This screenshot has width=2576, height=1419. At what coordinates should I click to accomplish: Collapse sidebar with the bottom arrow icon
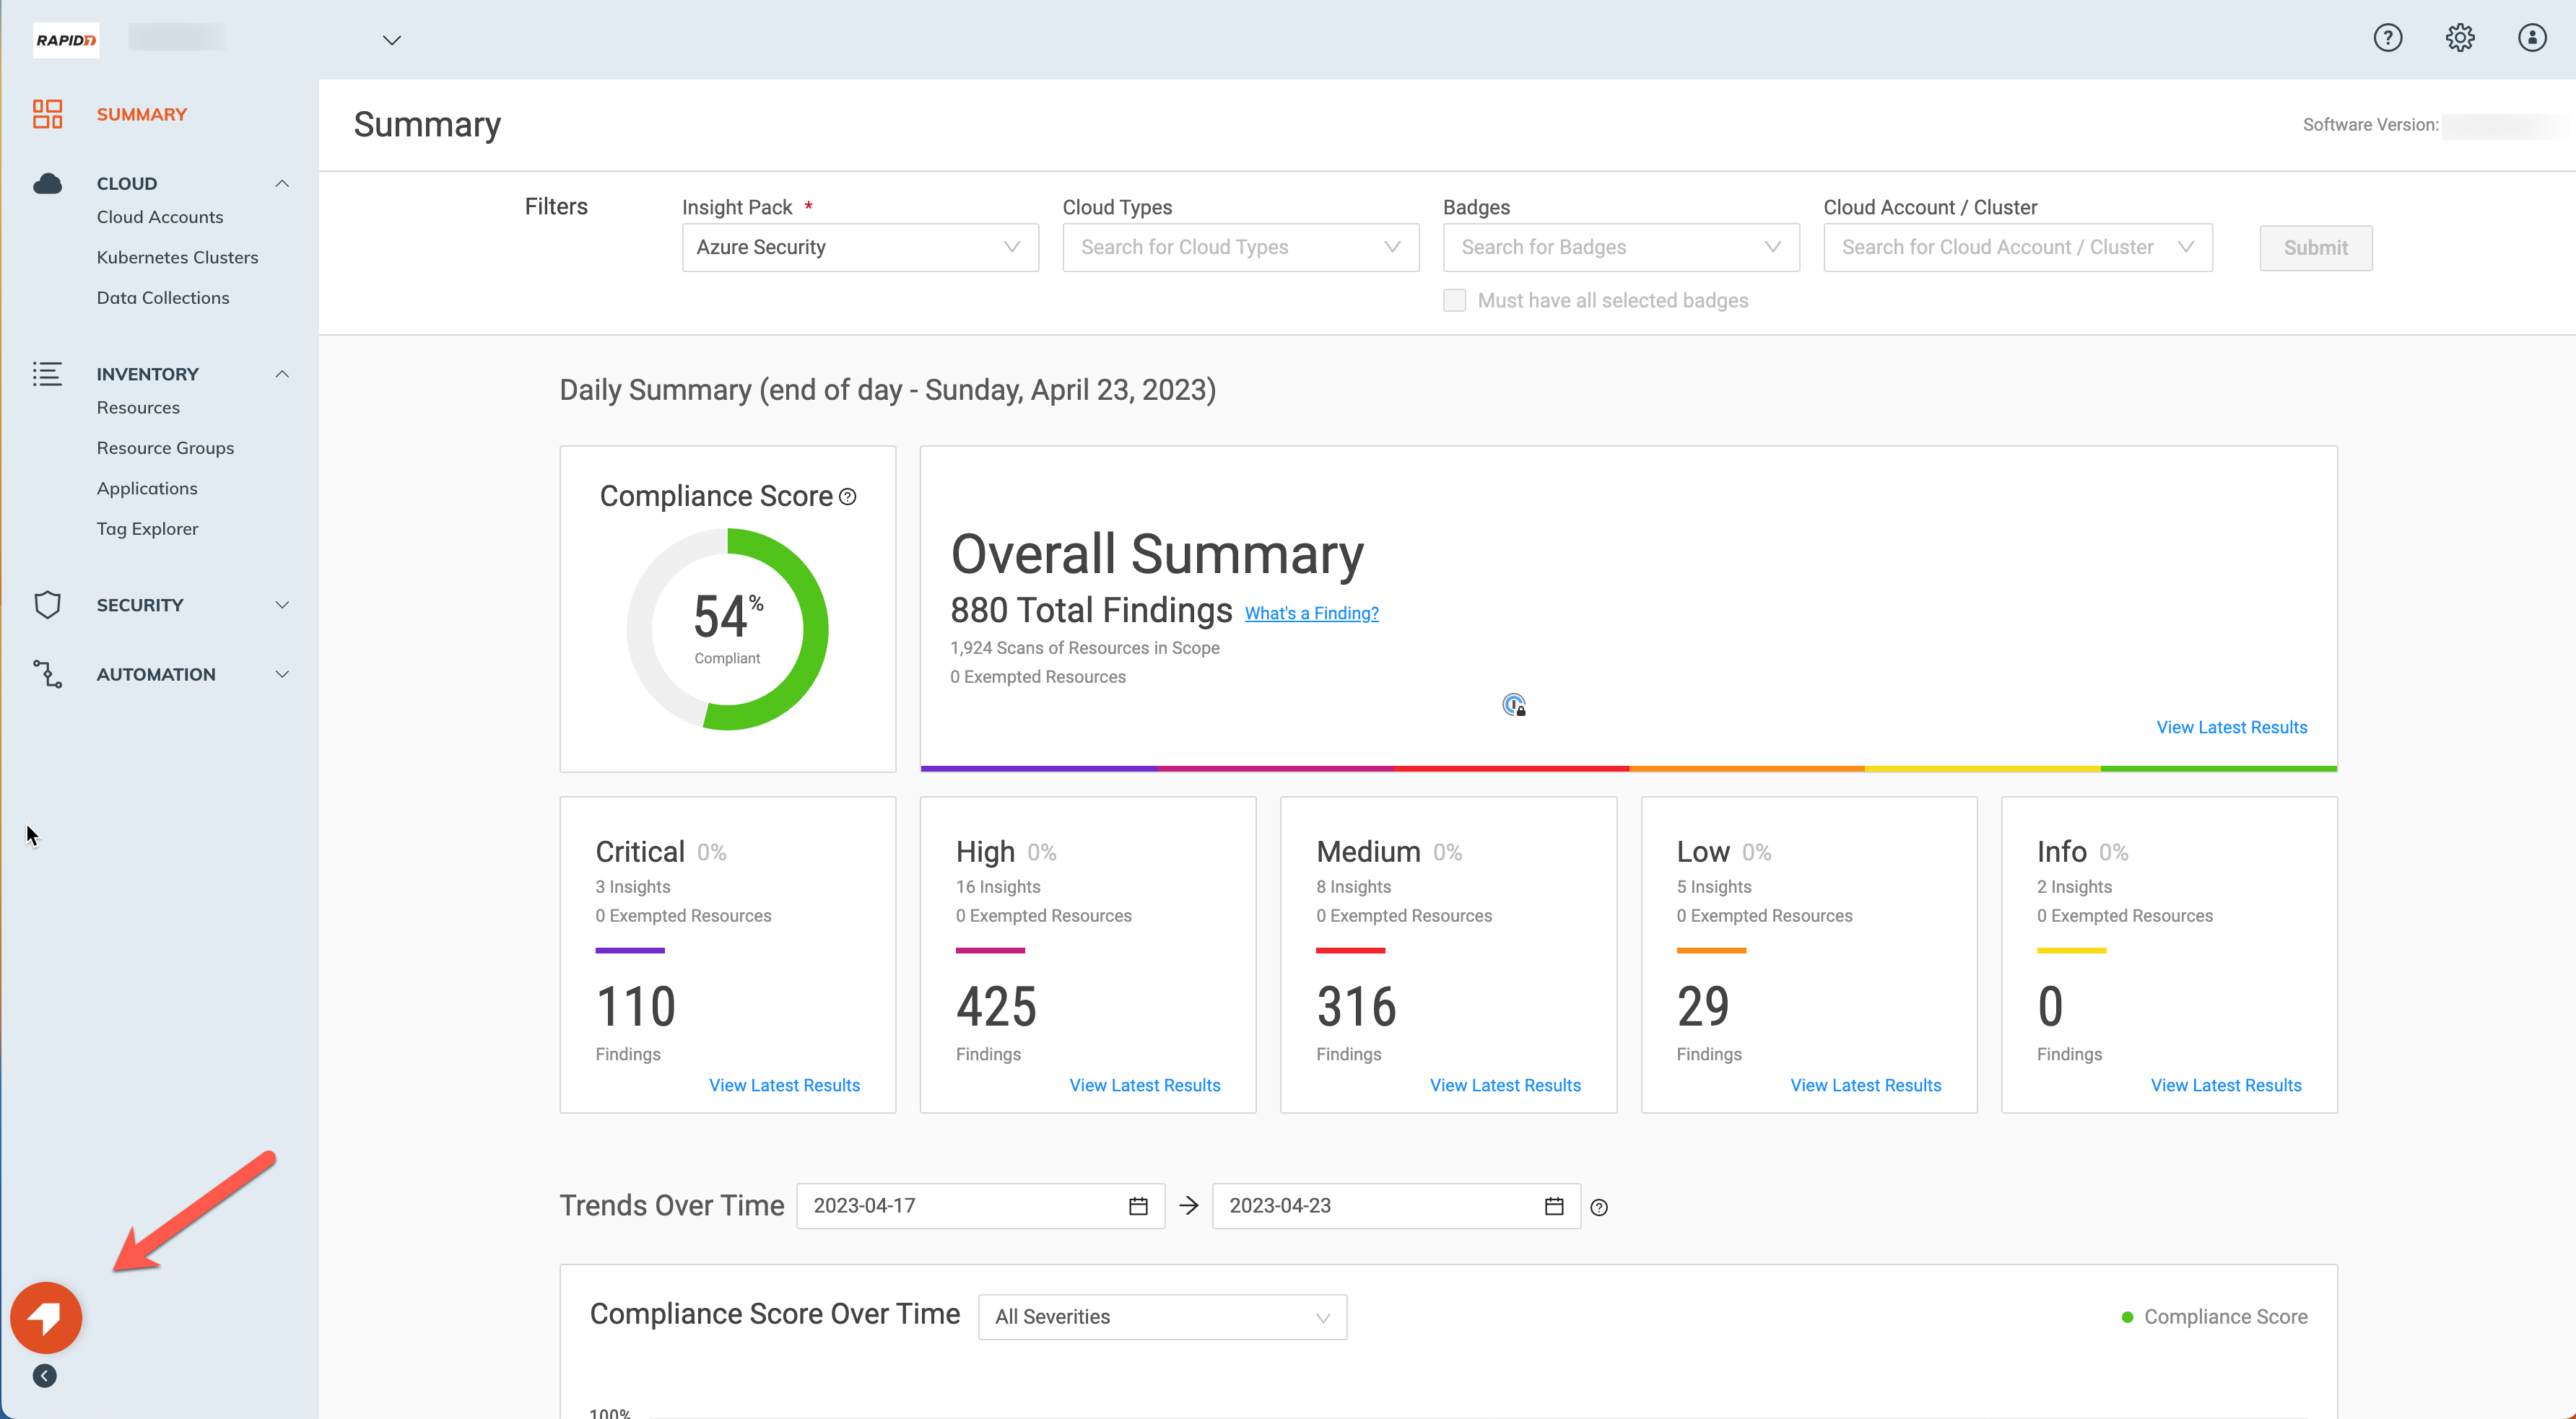[x=45, y=1376]
